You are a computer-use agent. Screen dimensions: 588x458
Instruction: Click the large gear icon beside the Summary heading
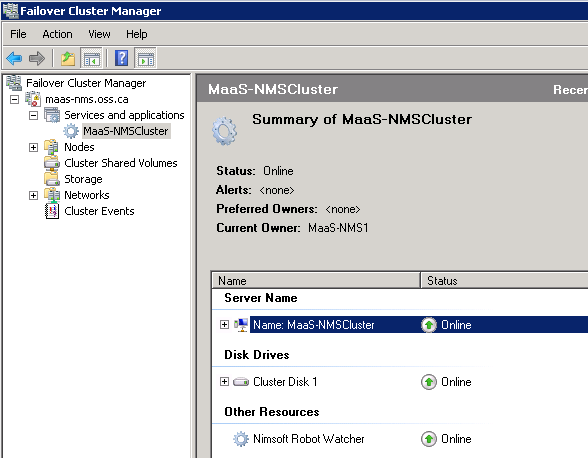tap(224, 131)
